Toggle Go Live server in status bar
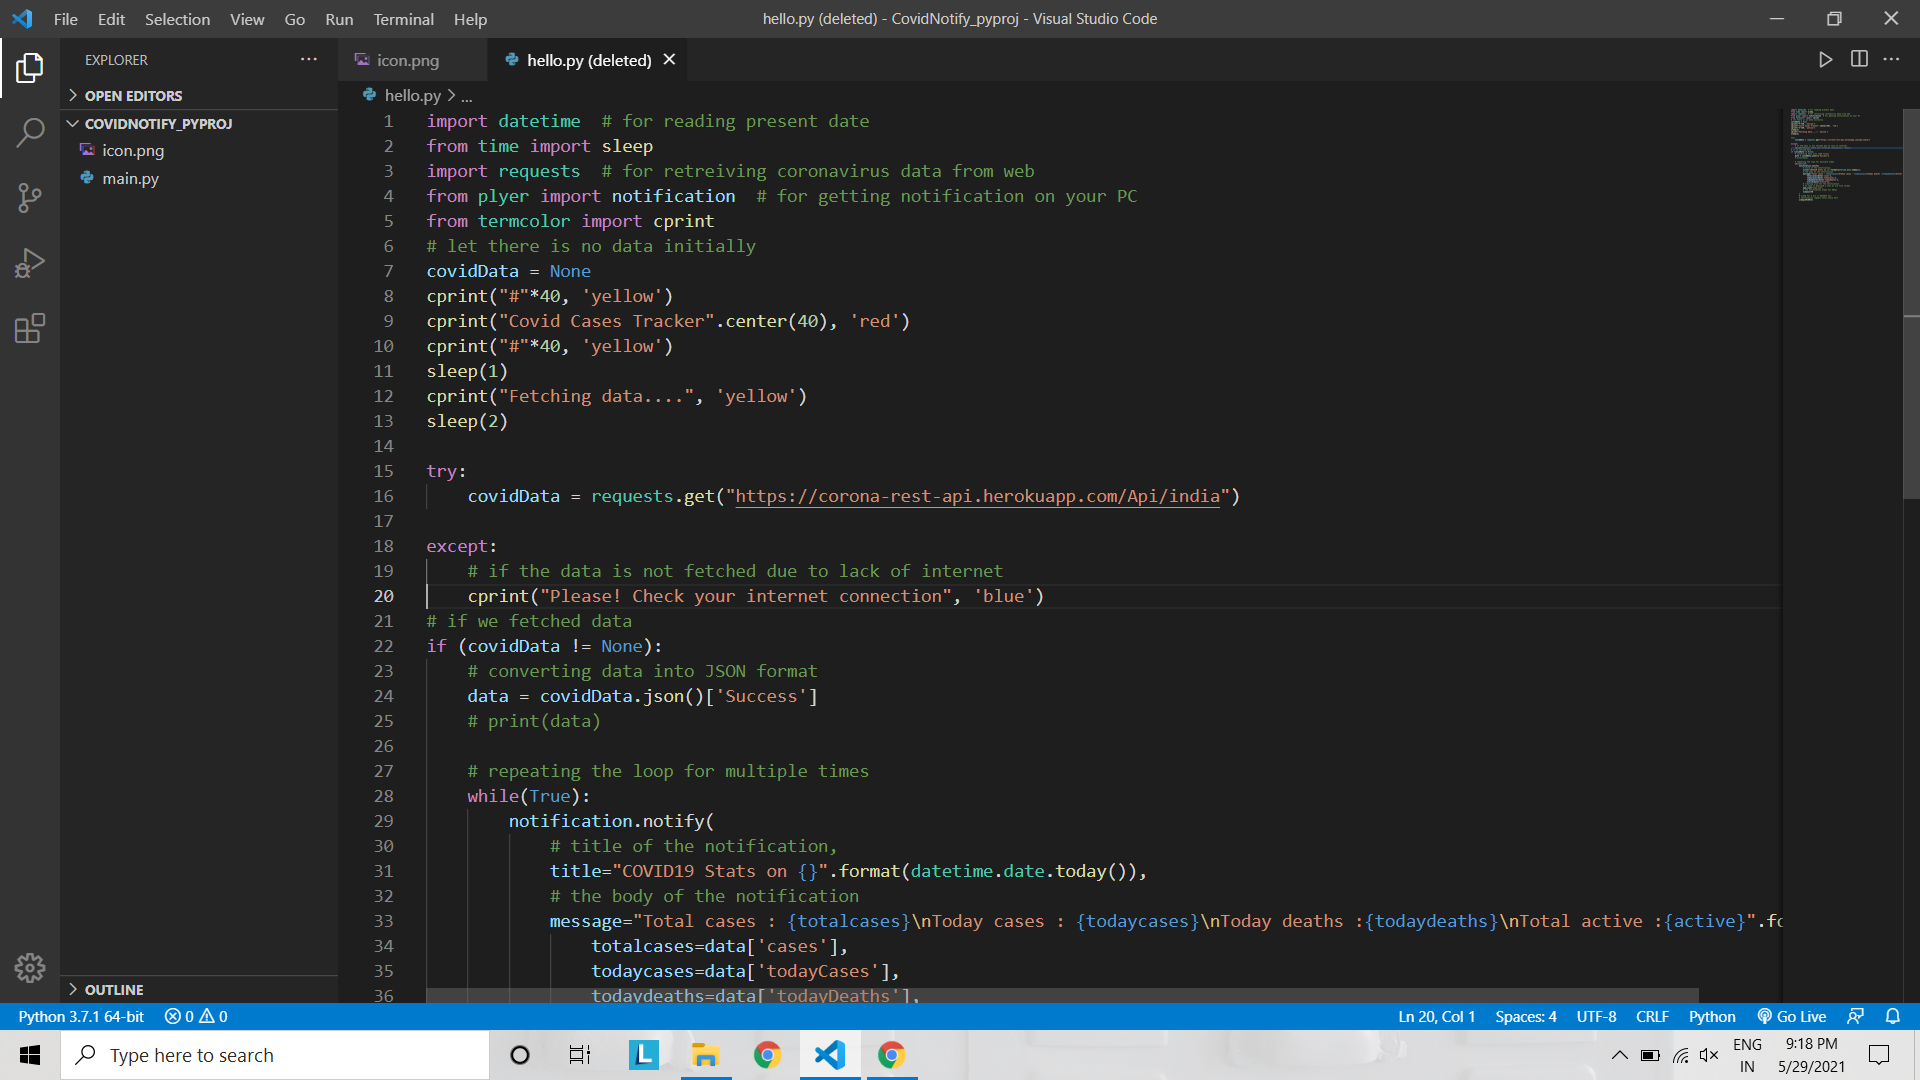Image resolution: width=1920 pixels, height=1080 pixels. (1792, 1016)
